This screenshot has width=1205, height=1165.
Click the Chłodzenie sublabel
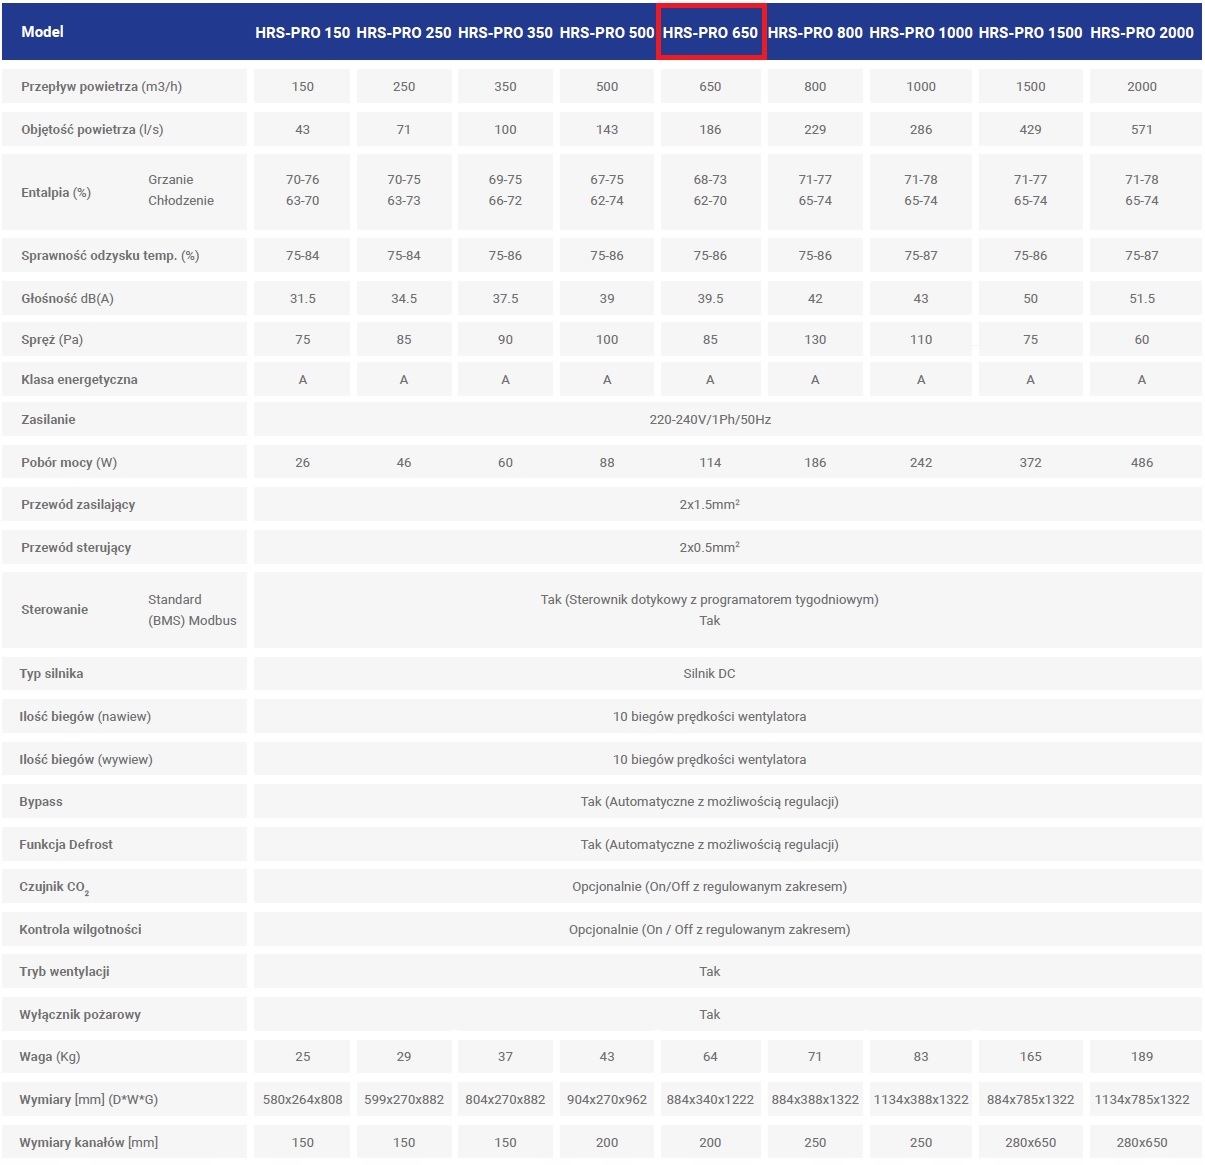pyautogui.click(x=181, y=201)
